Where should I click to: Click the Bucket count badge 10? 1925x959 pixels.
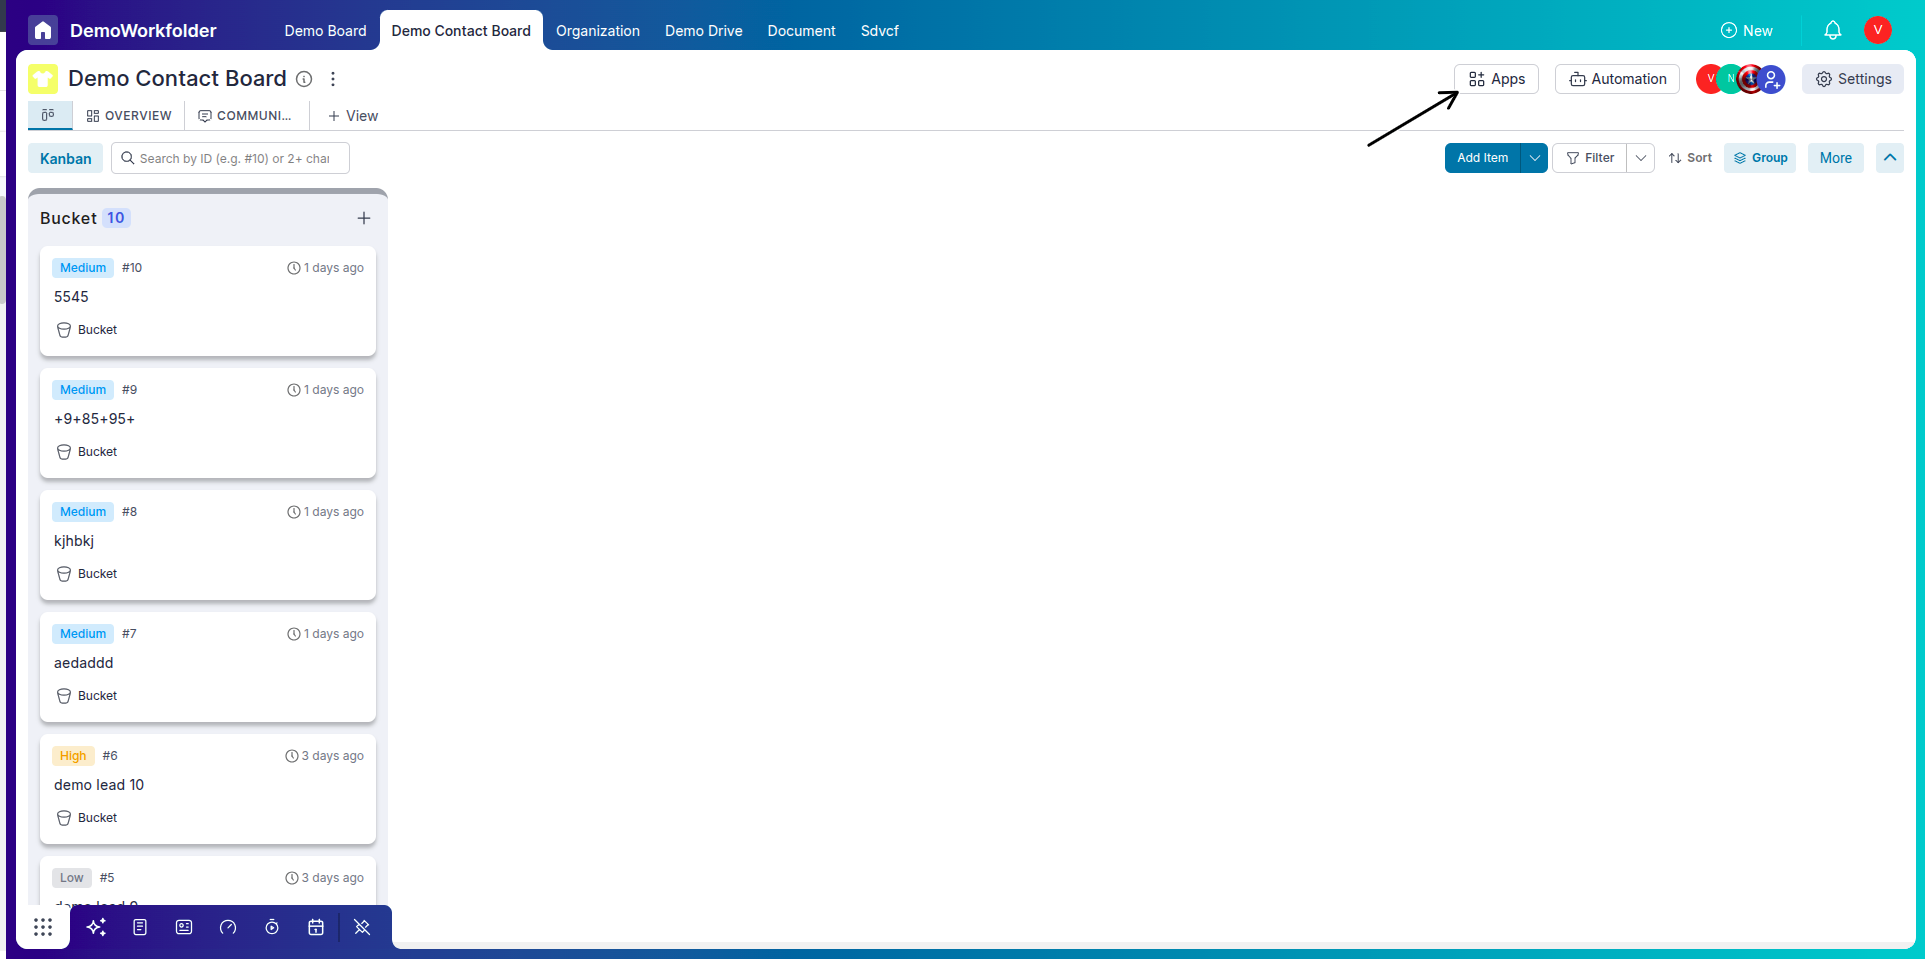[116, 218]
